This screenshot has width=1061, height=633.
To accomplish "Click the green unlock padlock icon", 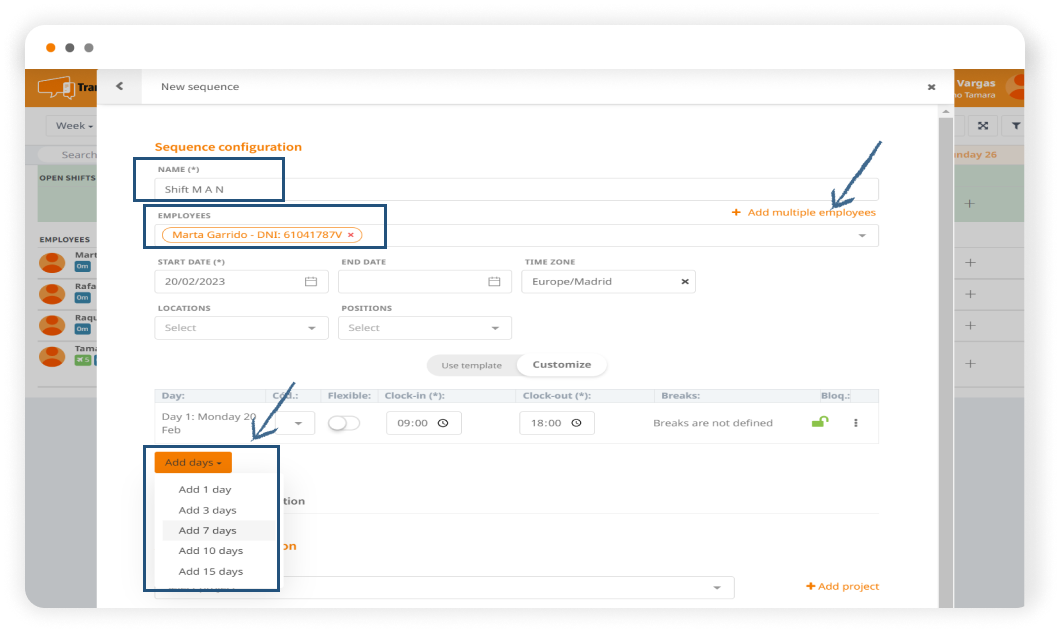I will coord(819,422).
